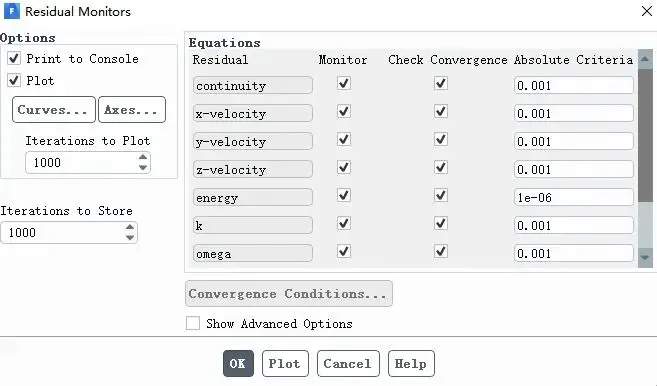Viewport: 657px width, 386px height.
Task: Click equations list scroll-down arrow
Action: click(645, 257)
